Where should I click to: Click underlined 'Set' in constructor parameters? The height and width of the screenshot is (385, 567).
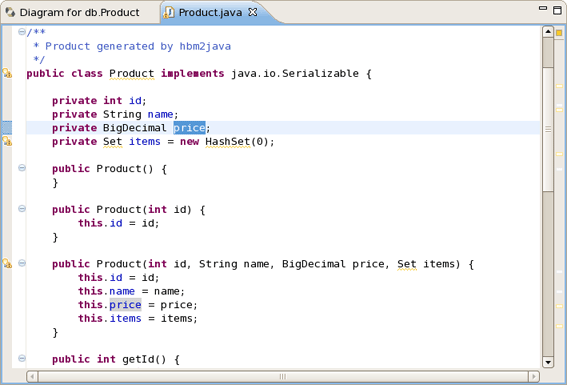point(407,264)
